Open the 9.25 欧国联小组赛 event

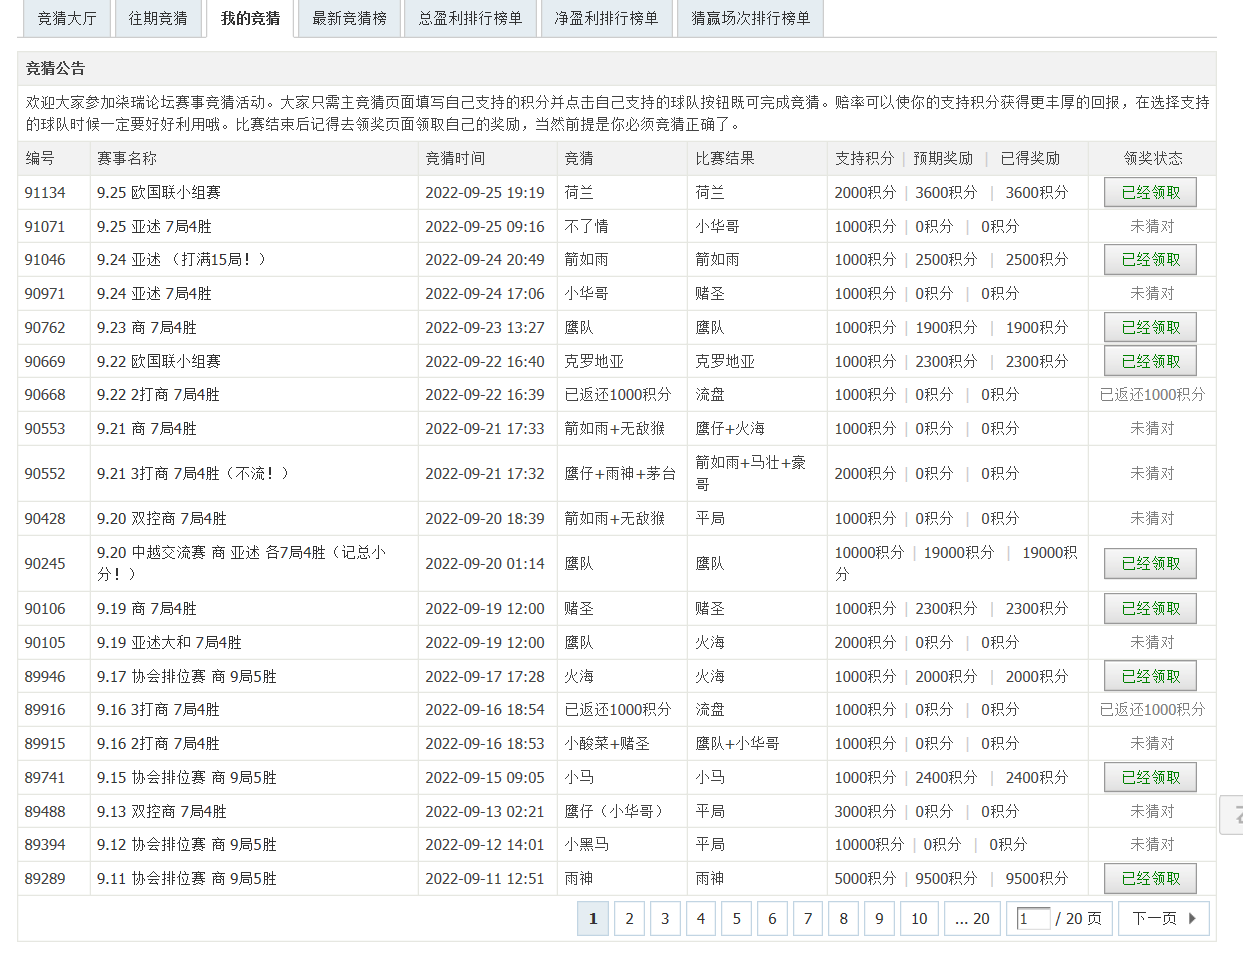point(159,193)
